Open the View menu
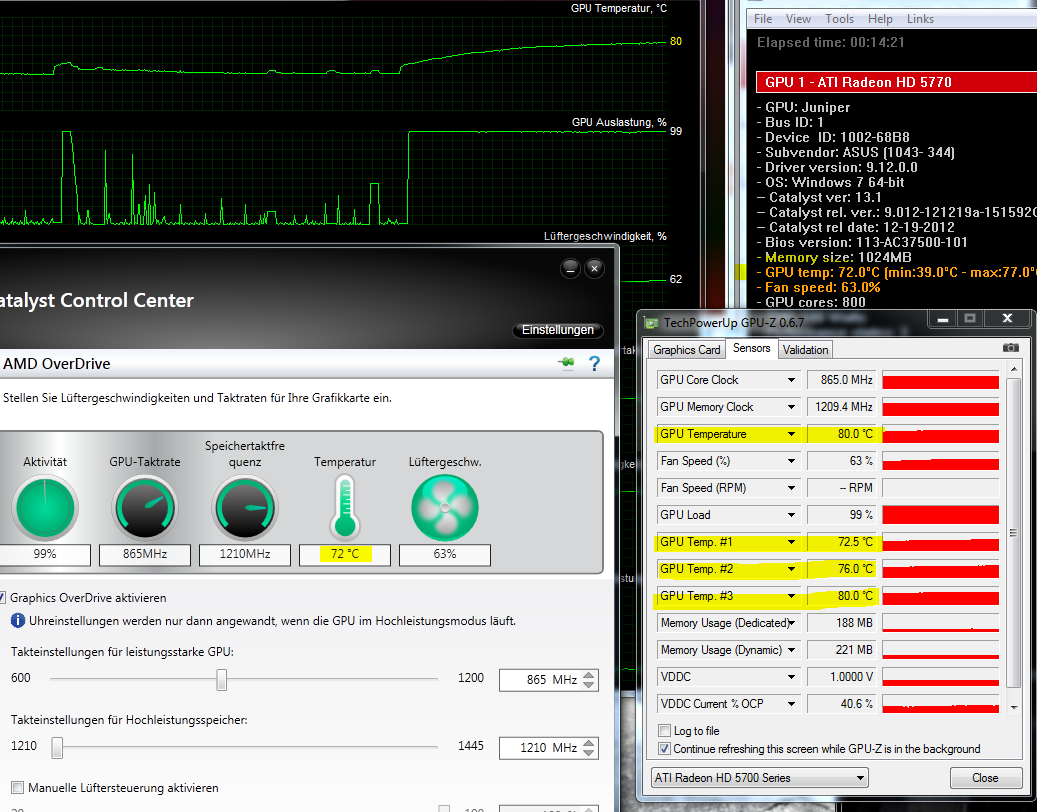Screen dimensions: 1037x812 point(798,19)
